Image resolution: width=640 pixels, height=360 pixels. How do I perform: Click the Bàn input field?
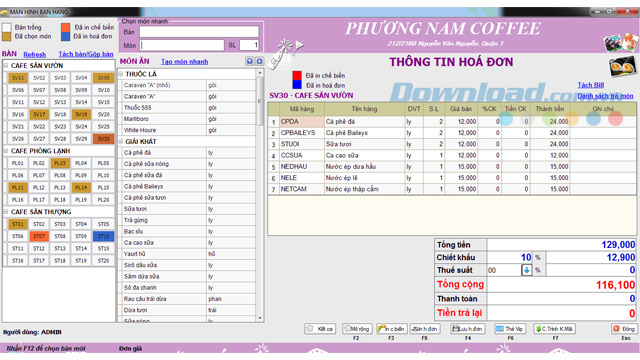[199, 32]
